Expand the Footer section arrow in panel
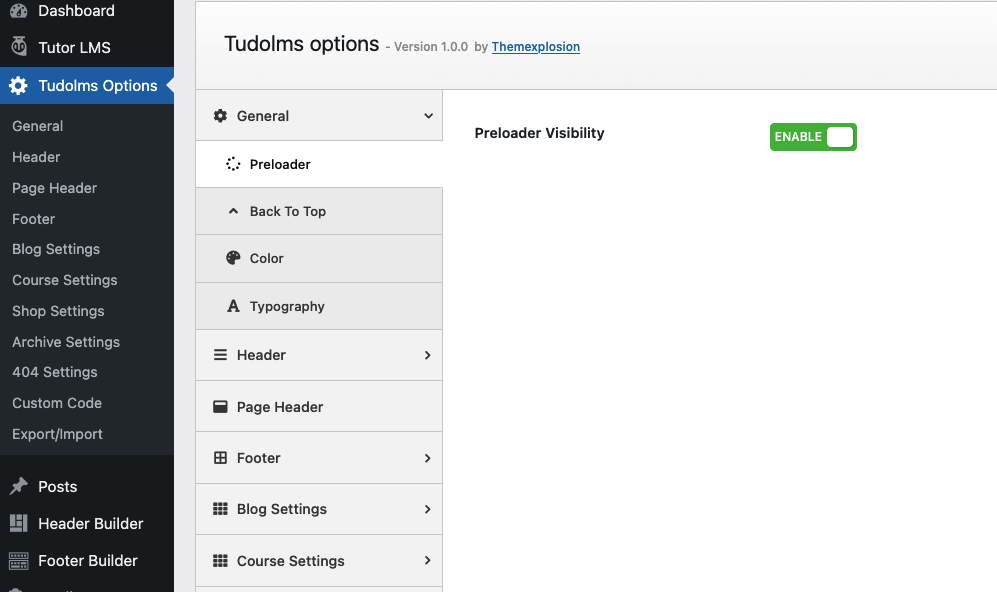 coord(428,458)
